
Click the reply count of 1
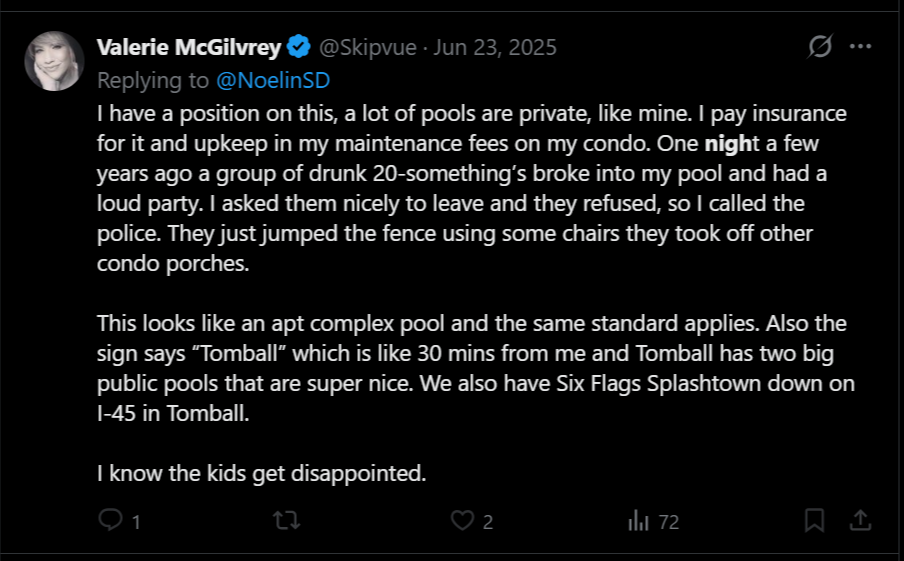click(136, 522)
